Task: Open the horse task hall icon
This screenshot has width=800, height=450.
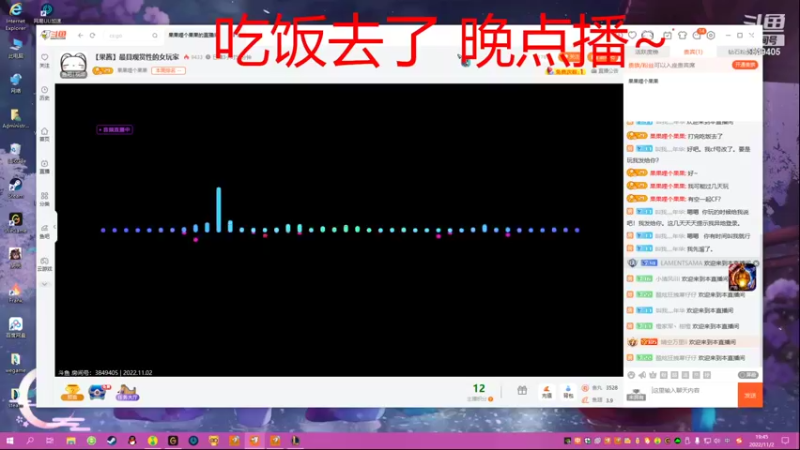Action: 127,392
